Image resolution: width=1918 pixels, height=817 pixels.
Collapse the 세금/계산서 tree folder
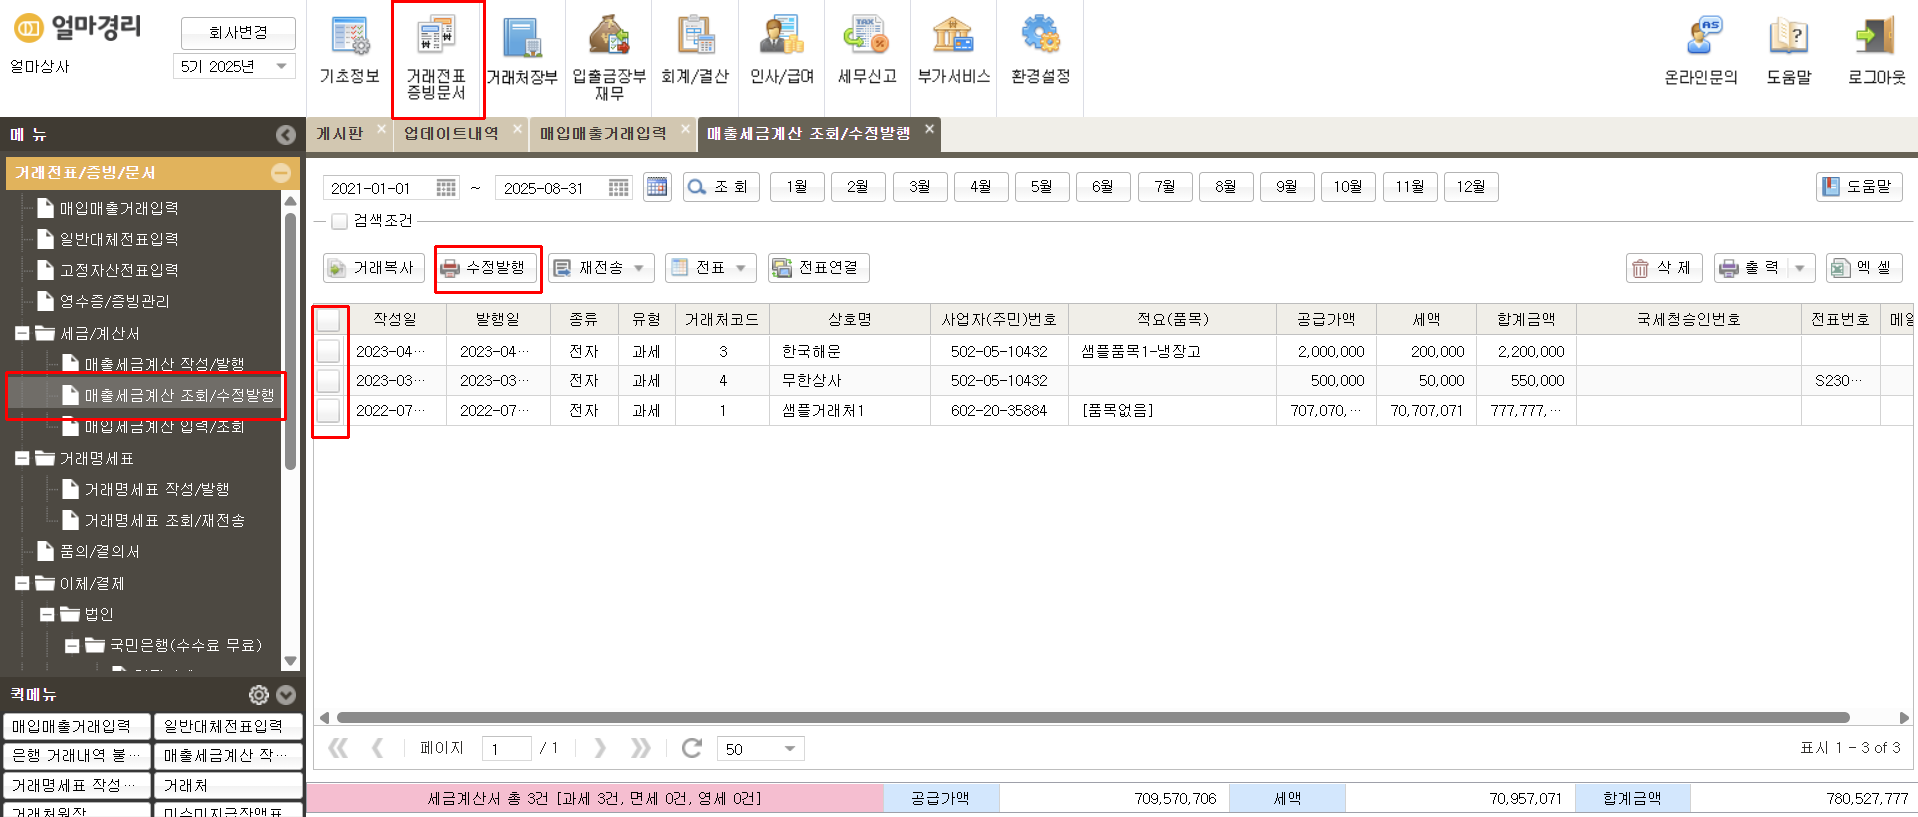click(21, 333)
